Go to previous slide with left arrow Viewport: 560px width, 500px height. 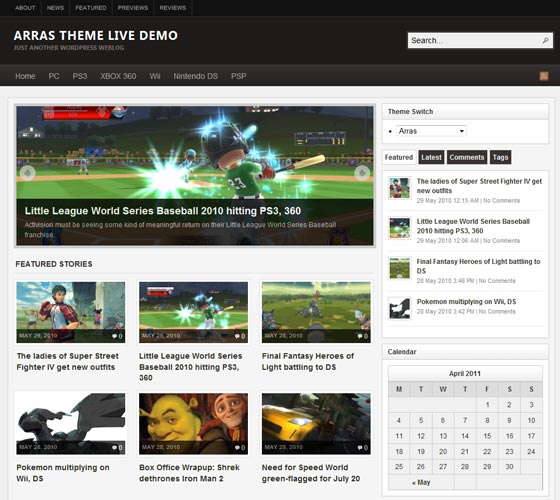(28, 172)
